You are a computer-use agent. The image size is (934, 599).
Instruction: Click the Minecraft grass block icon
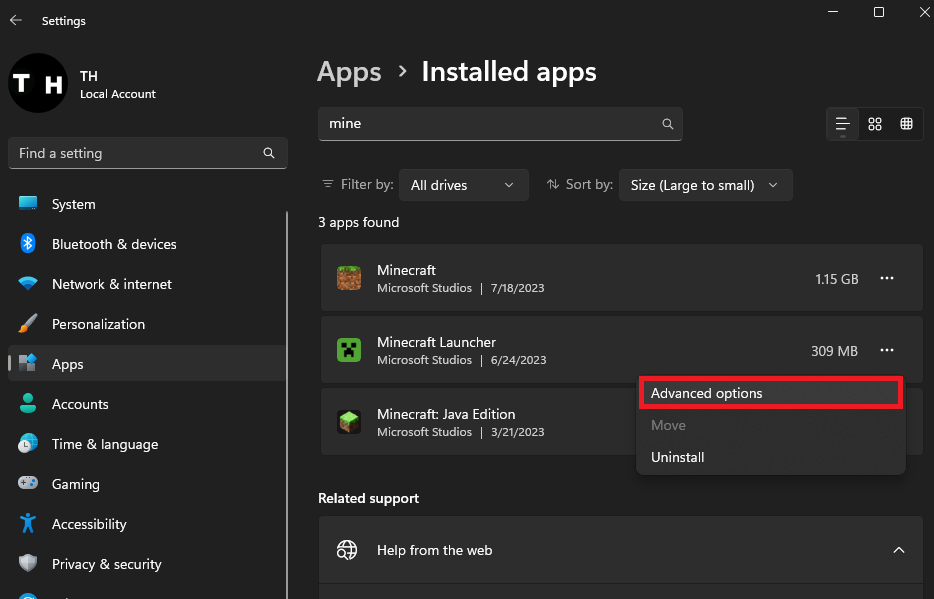click(x=349, y=278)
